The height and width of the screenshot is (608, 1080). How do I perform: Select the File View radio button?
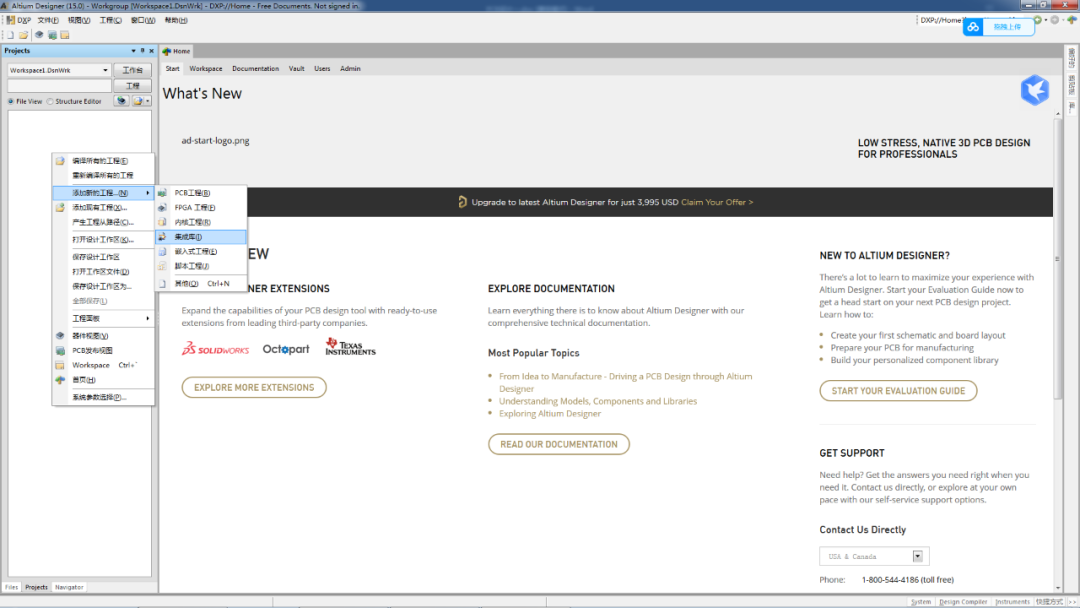[x=10, y=101]
